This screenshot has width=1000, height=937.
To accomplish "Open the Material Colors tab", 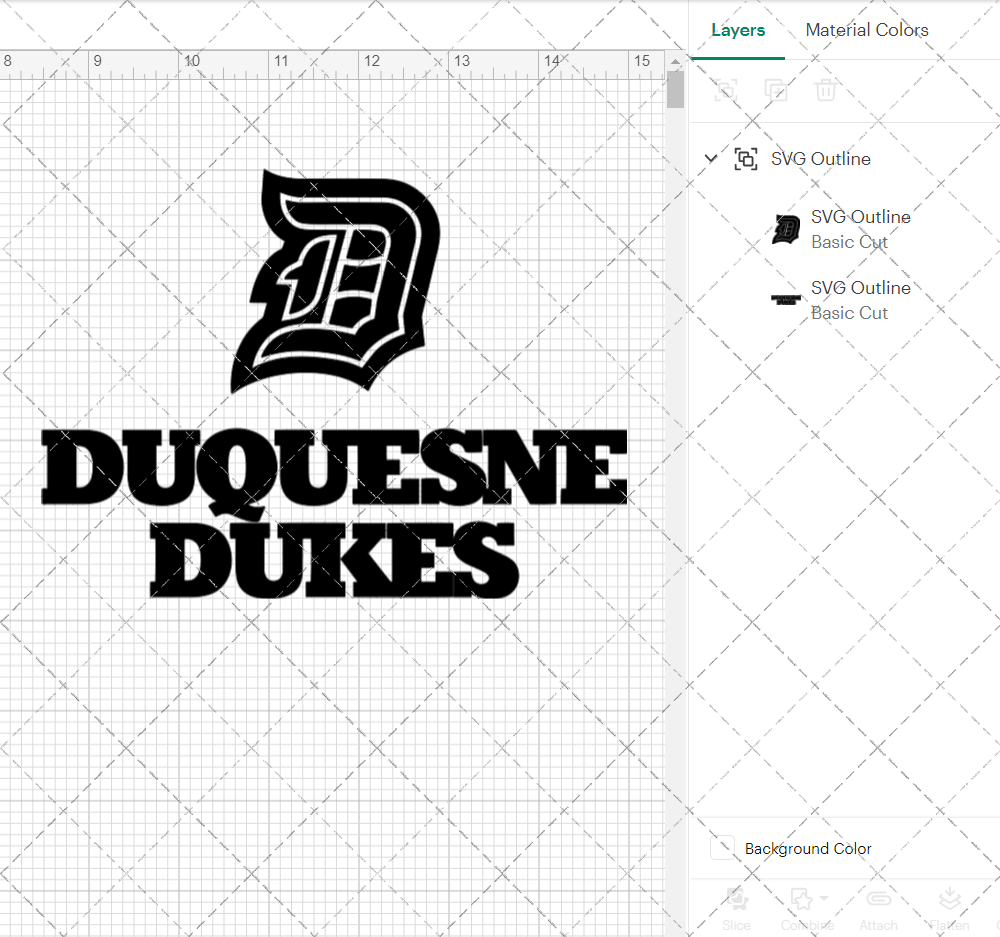I will pyautogui.click(x=867, y=30).
